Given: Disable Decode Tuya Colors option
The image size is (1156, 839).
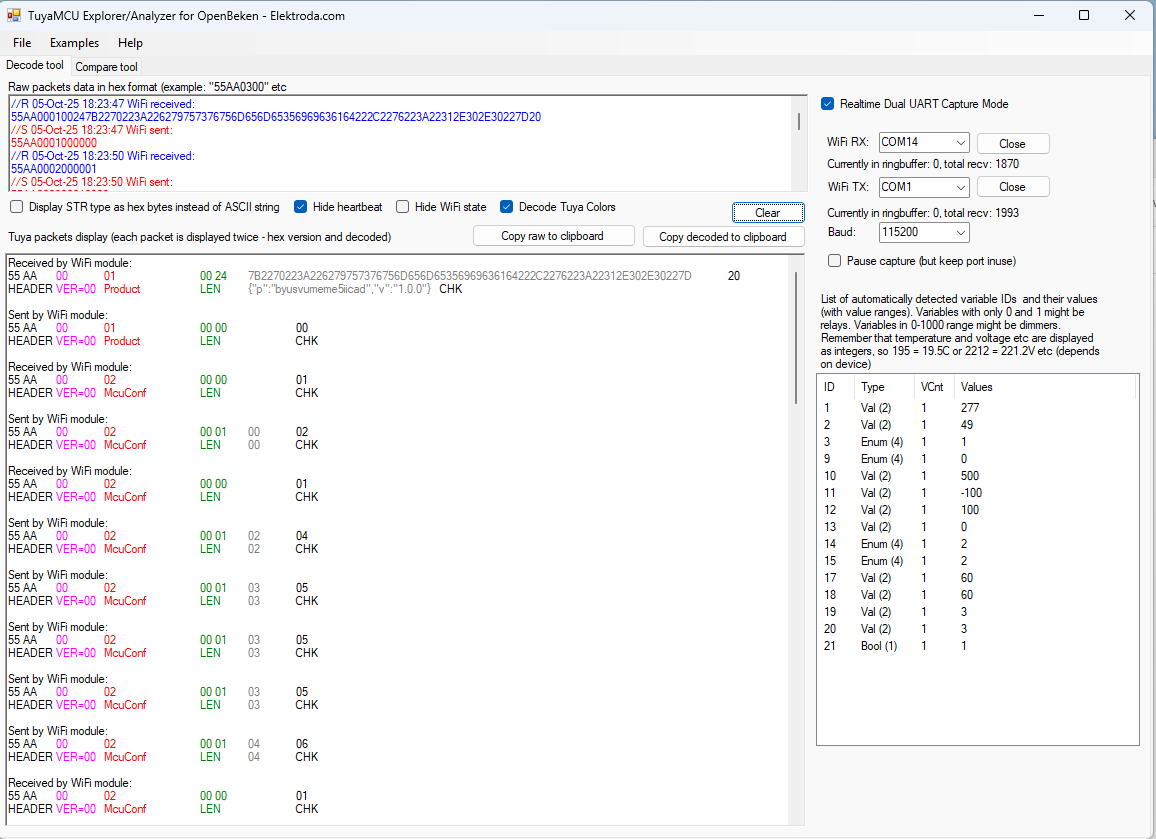Looking at the screenshot, I should point(506,207).
